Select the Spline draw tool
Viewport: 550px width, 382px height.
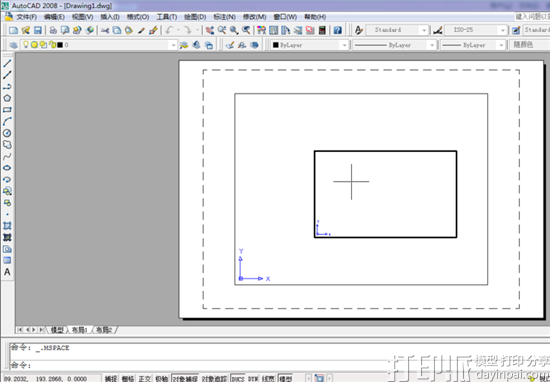(x=7, y=156)
